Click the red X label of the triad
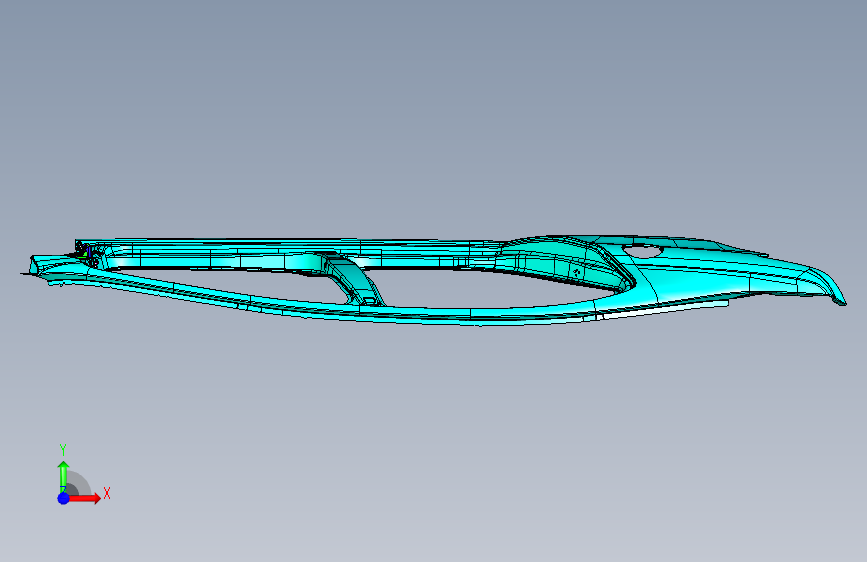Viewport: 867px width, 562px height. tap(107, 493)
